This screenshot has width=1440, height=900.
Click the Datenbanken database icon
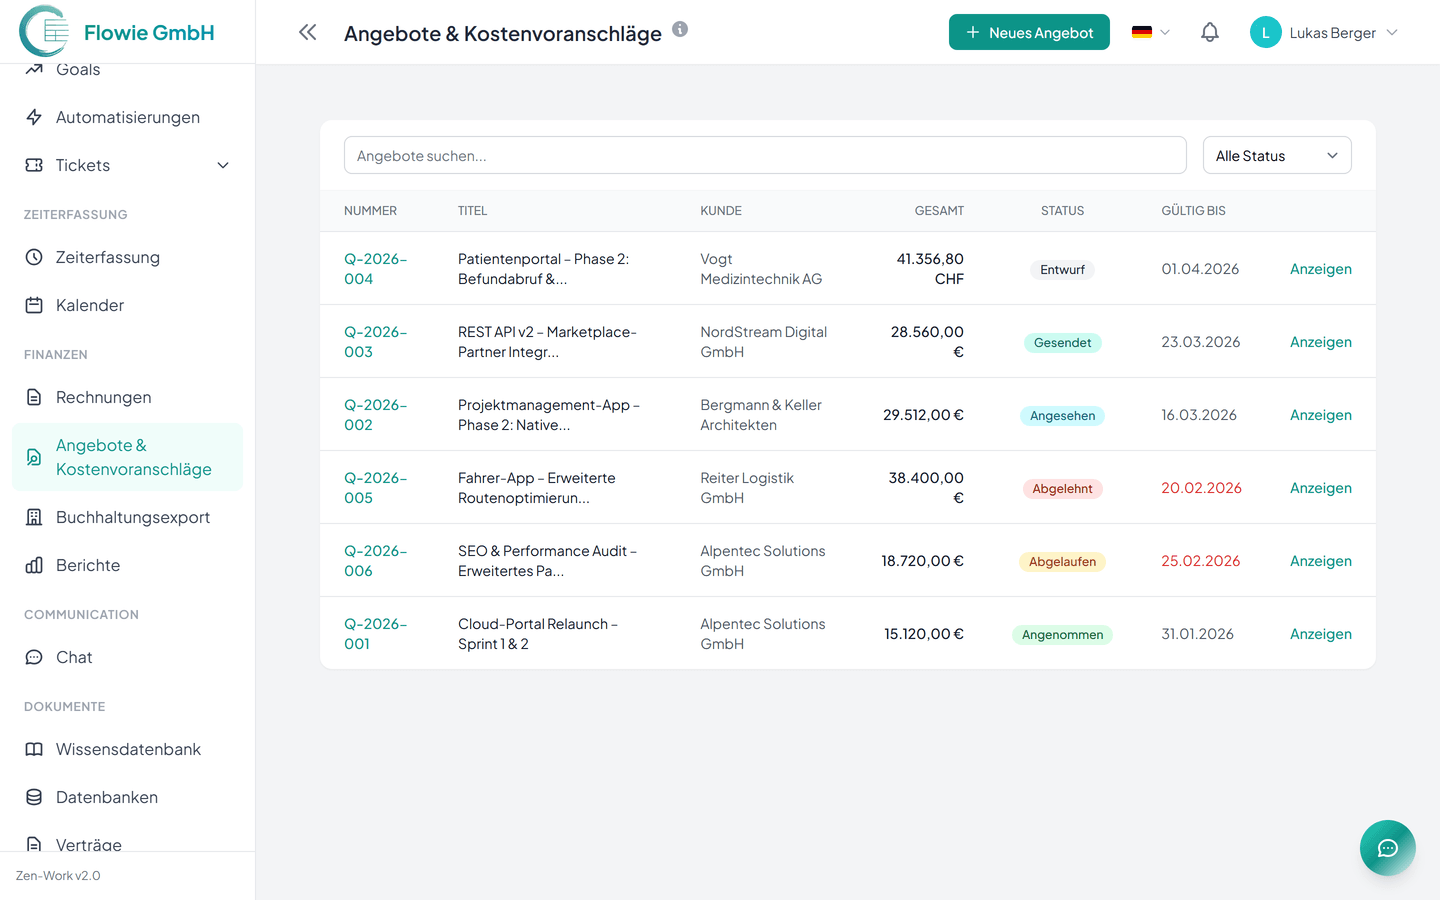[34, 797]
